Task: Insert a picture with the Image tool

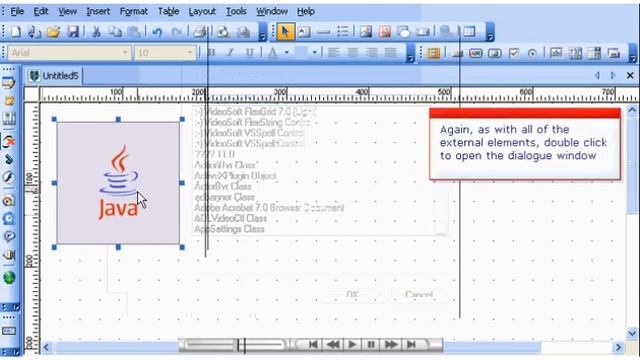Action: click(366, 31)
